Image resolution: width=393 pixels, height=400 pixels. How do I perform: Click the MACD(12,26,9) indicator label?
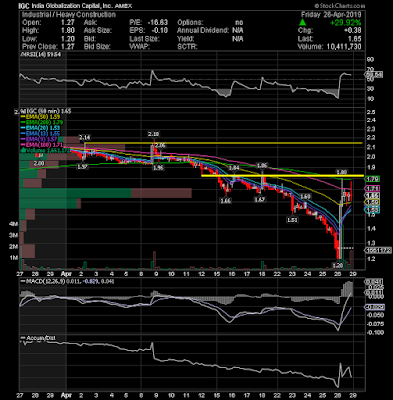67,282
